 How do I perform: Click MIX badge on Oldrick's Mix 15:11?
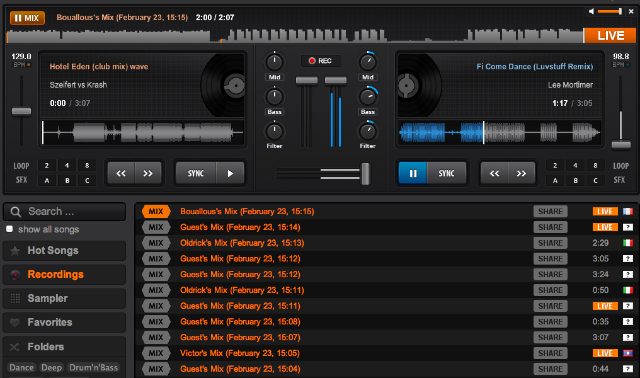tap(156, 290)
